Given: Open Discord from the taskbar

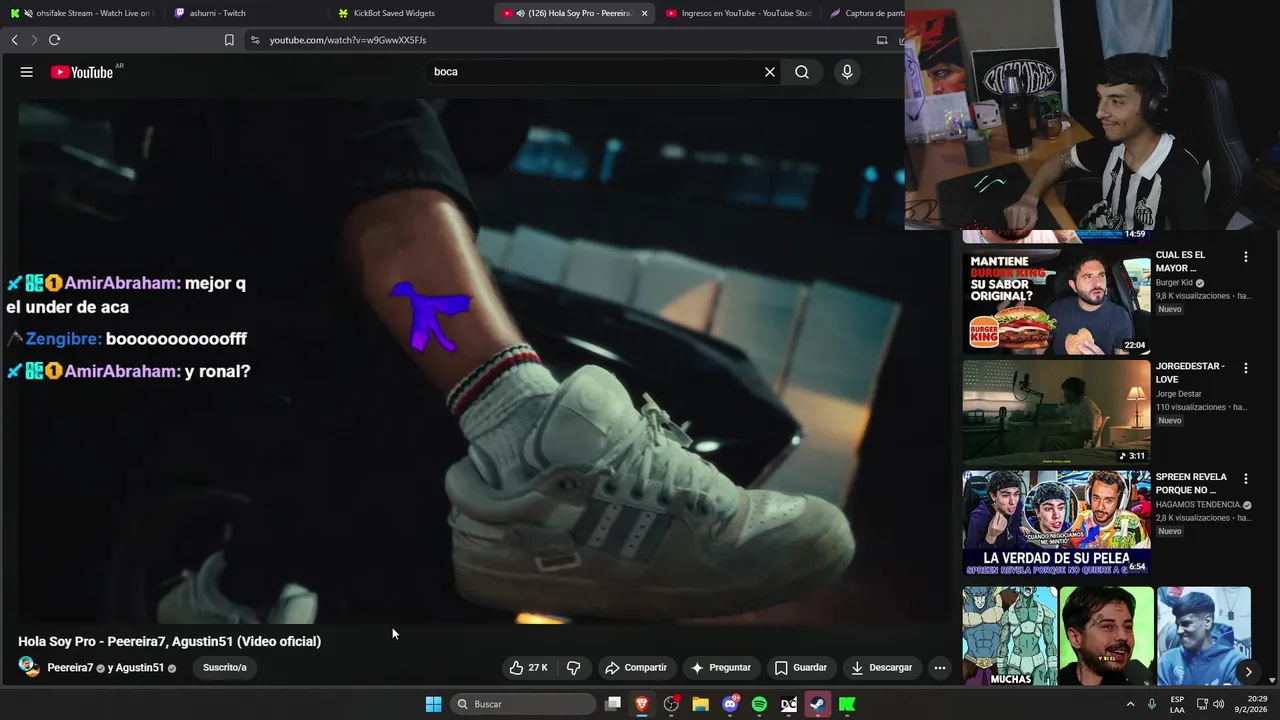Looking at the screenshot, I should click(730, 704).
